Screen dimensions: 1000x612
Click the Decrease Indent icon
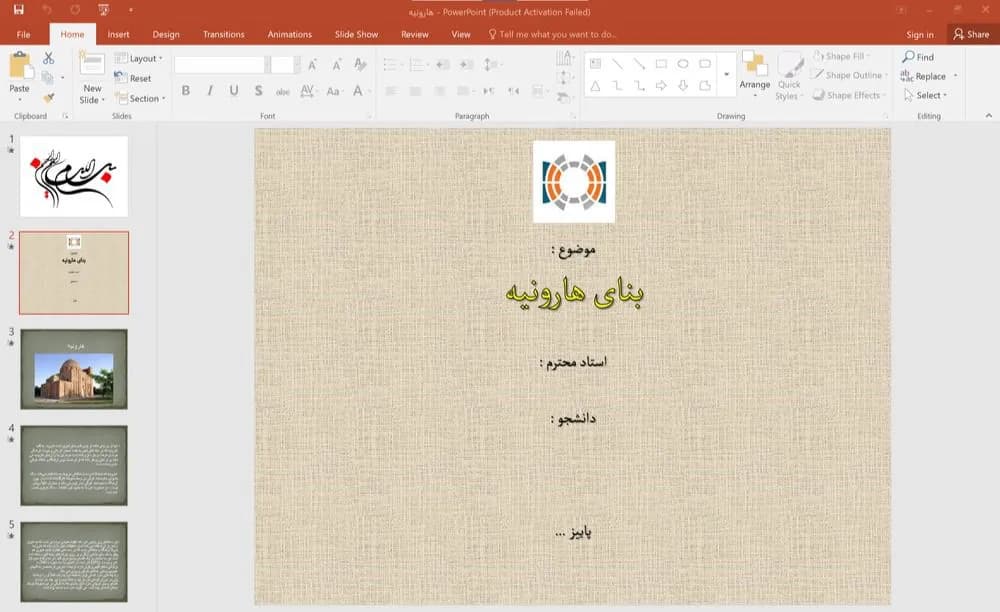(443, 64)
